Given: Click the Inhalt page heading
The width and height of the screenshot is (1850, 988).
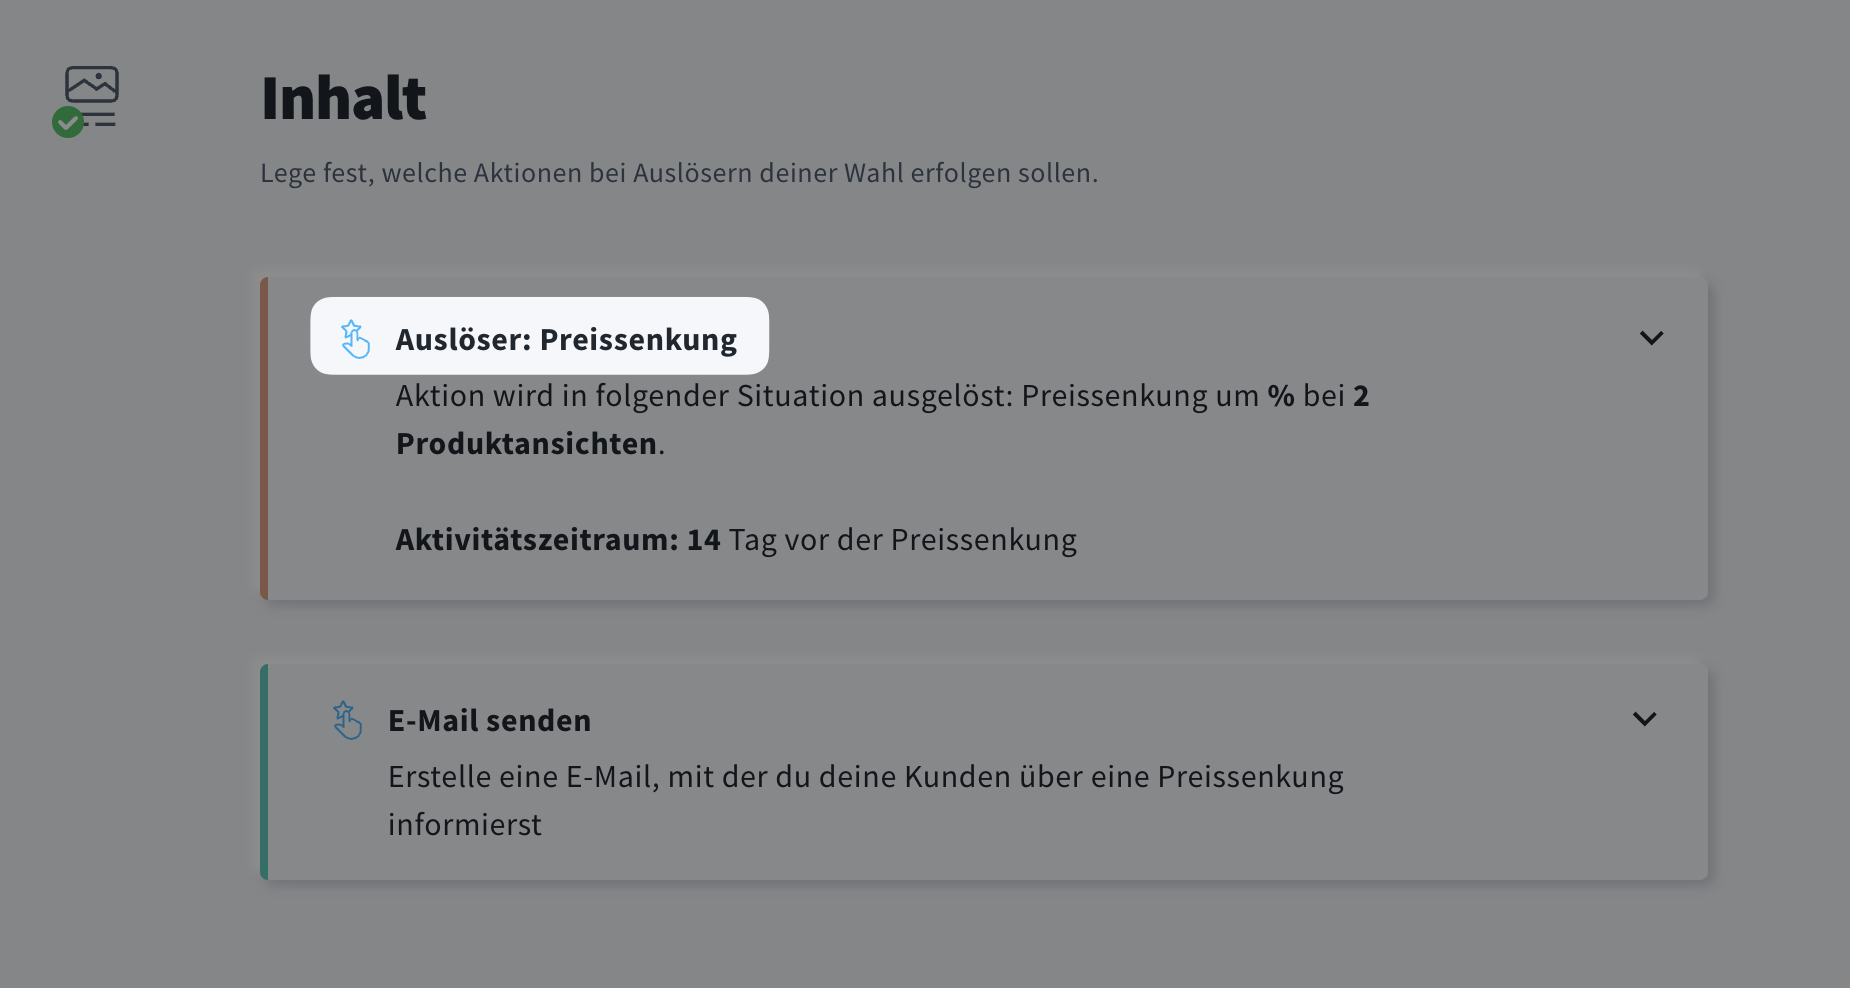Looking at the screenshot, I should tap(343, 98).
